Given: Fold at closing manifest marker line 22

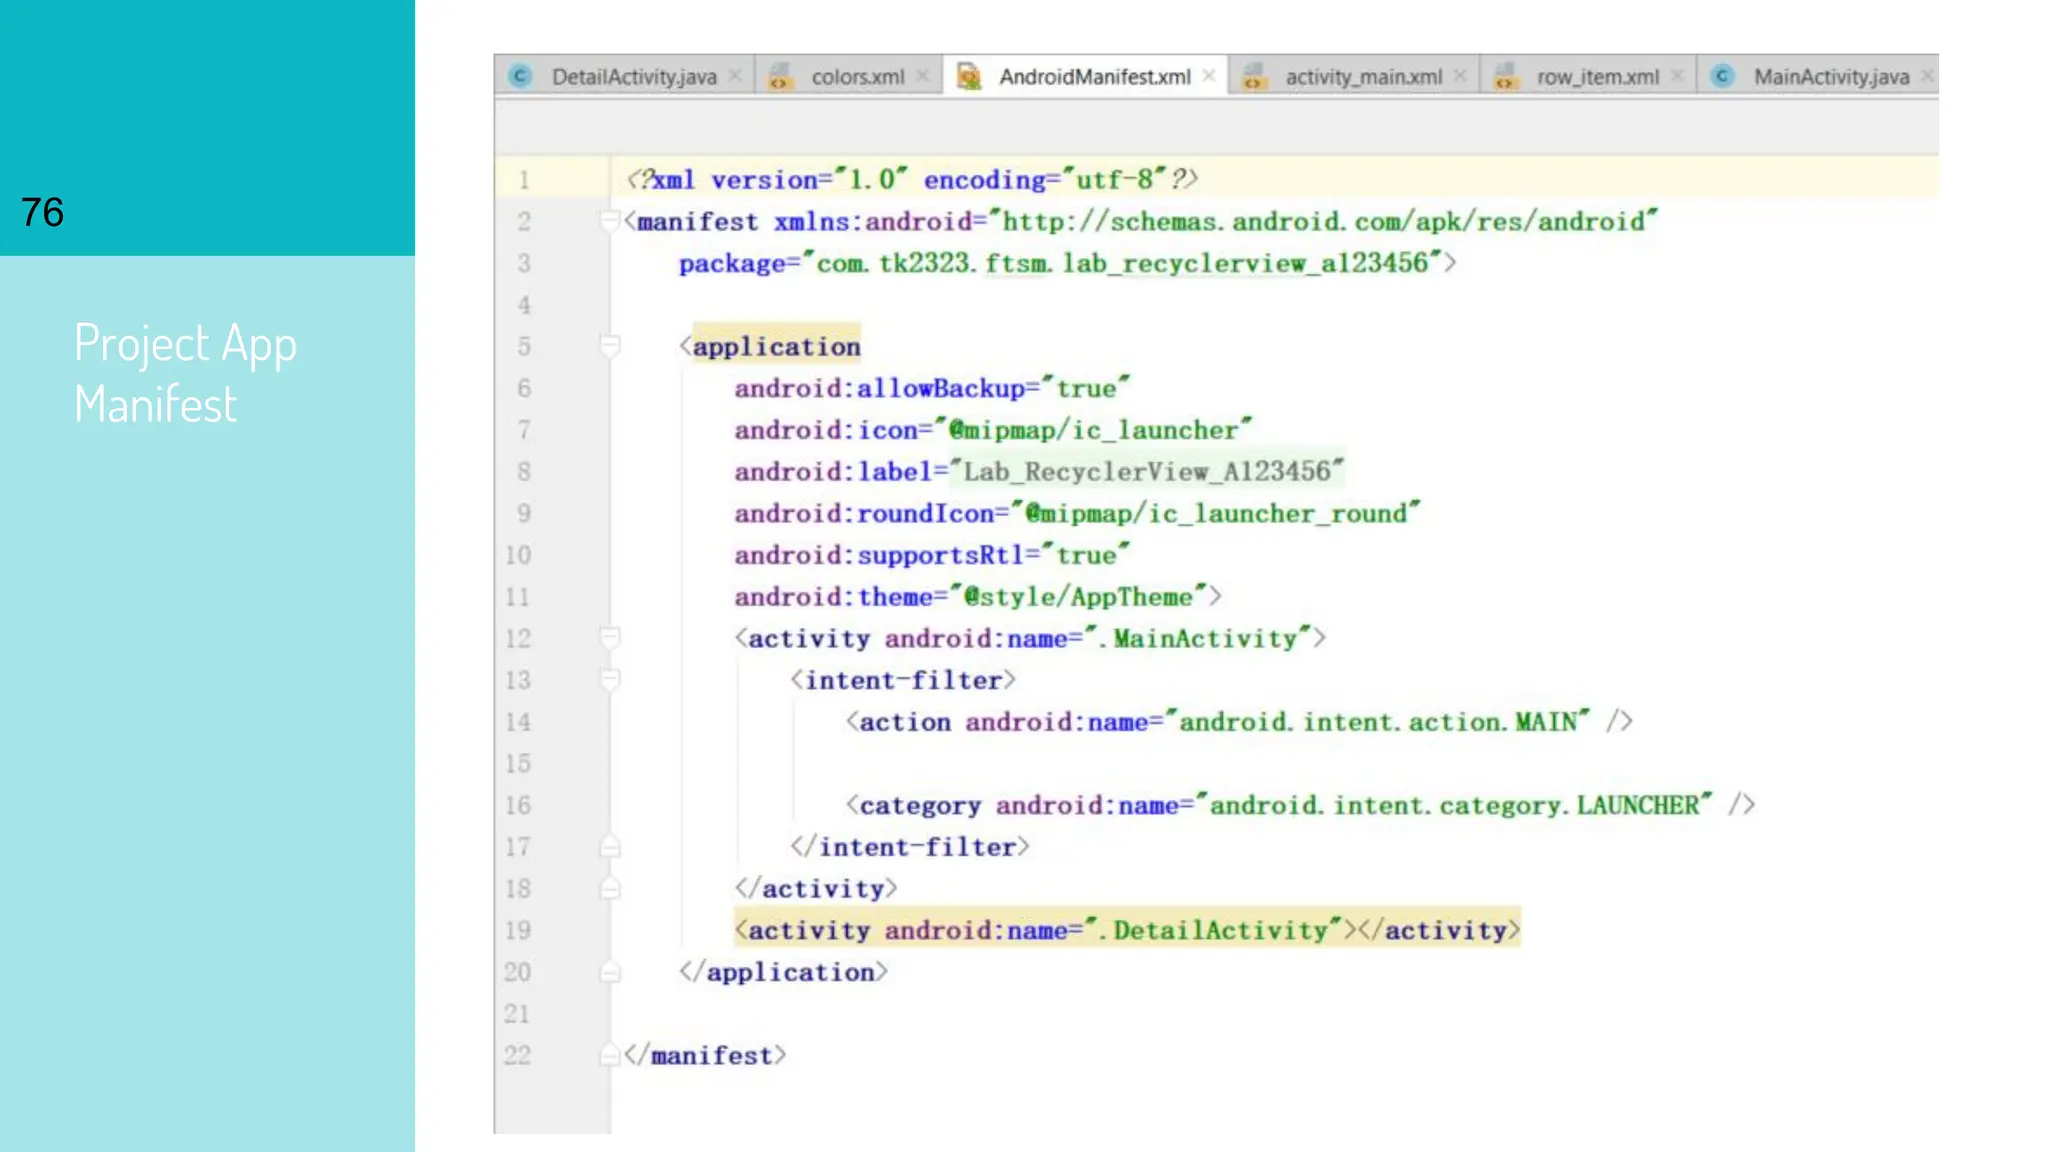Looking at the screenshot, I should [609, 1054].
